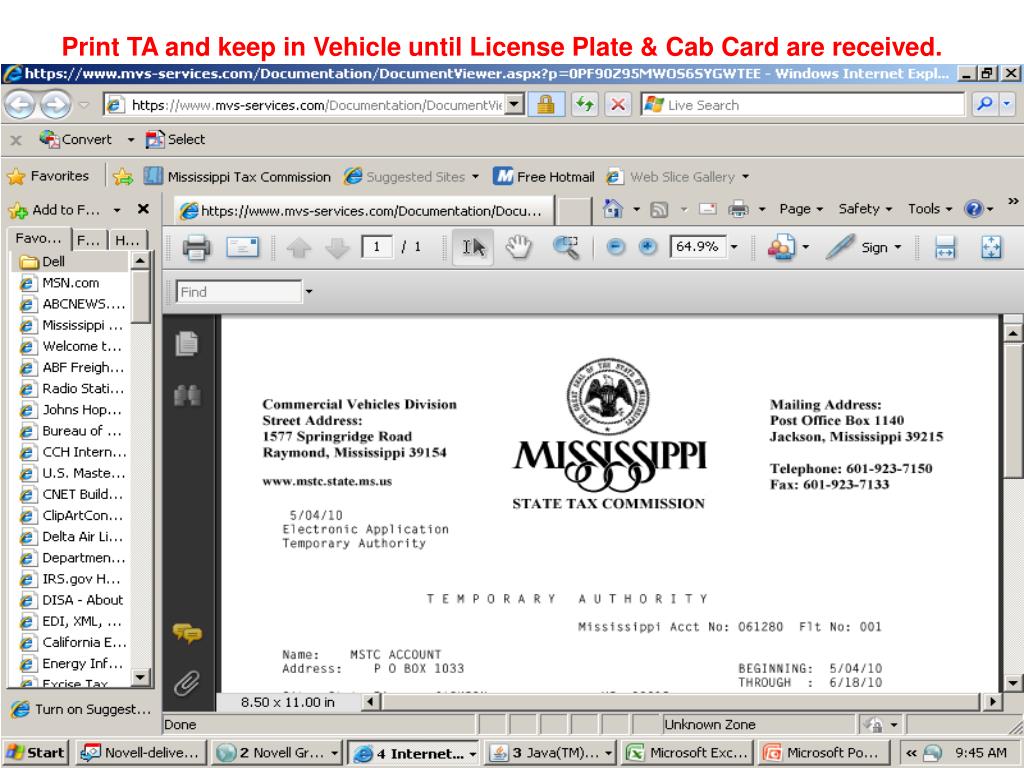This screenshot has height=768, width=1024.
Task: Open Mississippi Tax Commission favorites link
Action: tap(238, 176)
